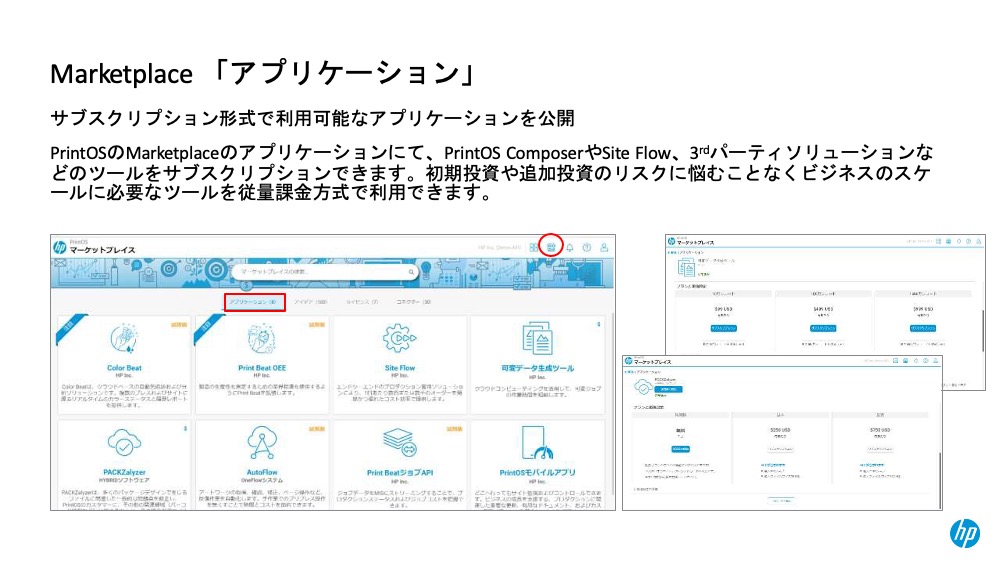
Task: Click the button at the bottom of the PACKZalyzer detail window
Action: coord(781,501)
